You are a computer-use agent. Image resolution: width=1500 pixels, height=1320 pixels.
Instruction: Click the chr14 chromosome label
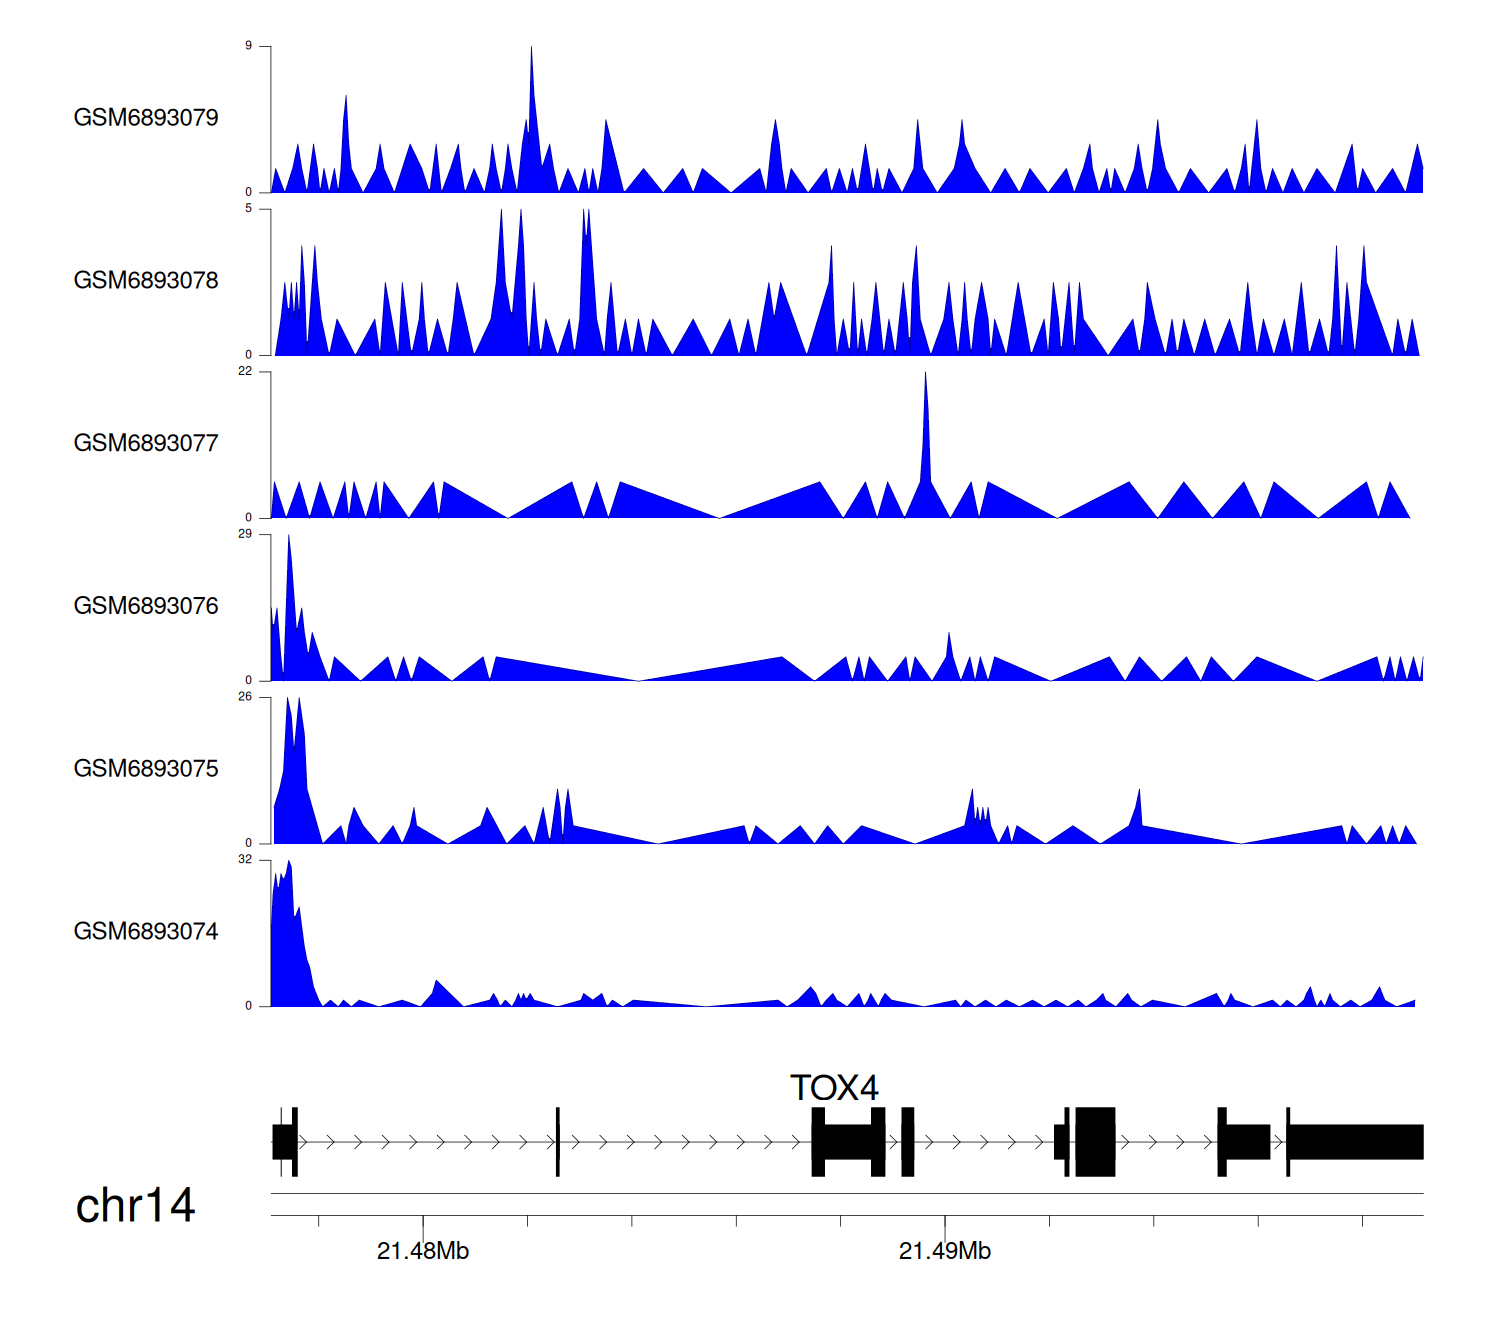[x=135, y=1206]
